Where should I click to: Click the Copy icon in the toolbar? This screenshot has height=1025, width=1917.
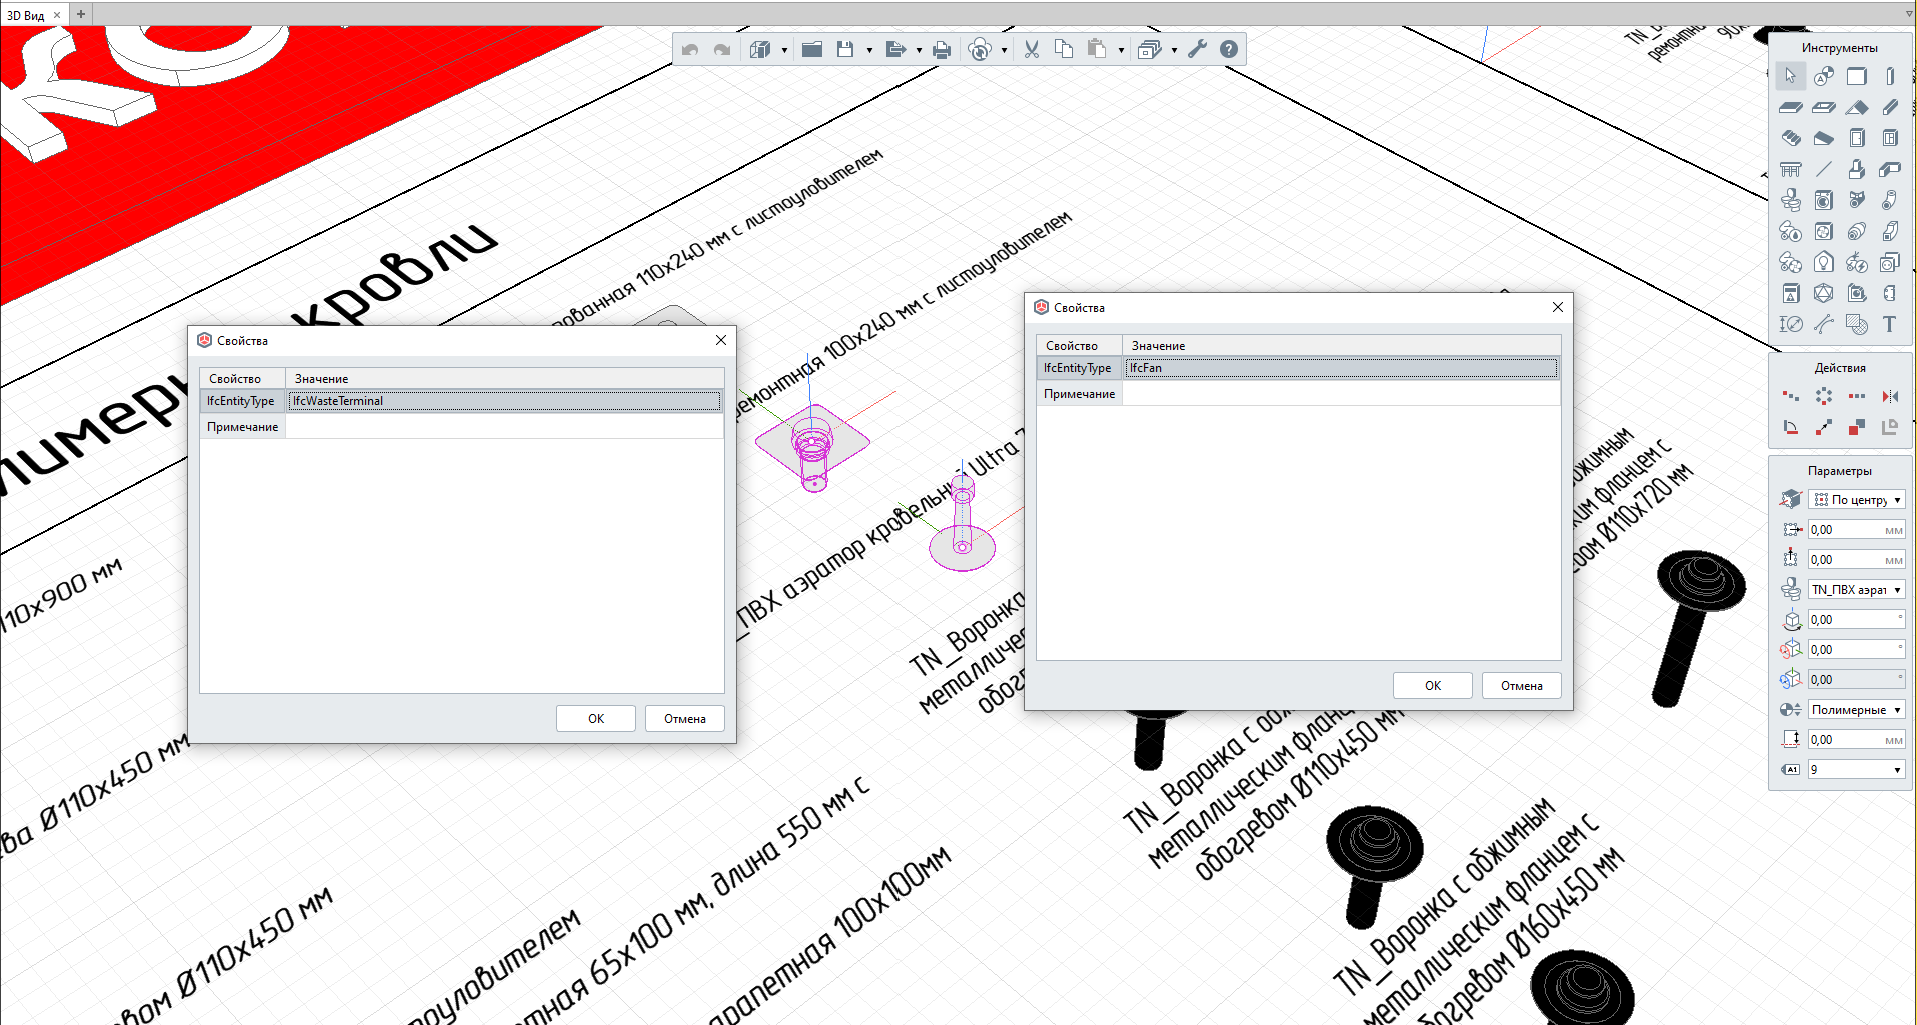1064,49
